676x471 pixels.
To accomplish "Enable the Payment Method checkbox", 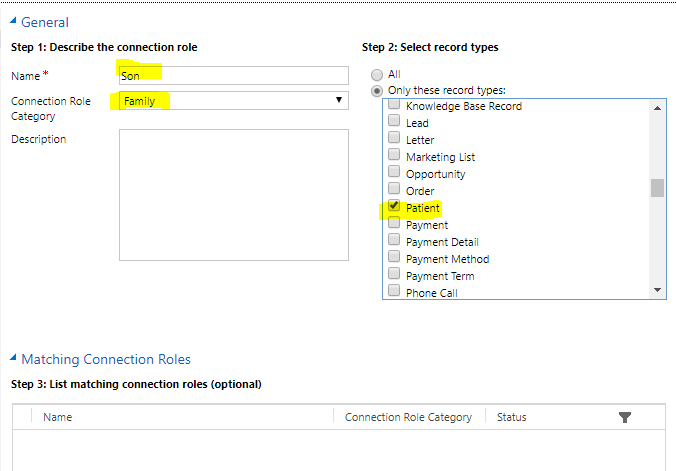I will point(394,257).
